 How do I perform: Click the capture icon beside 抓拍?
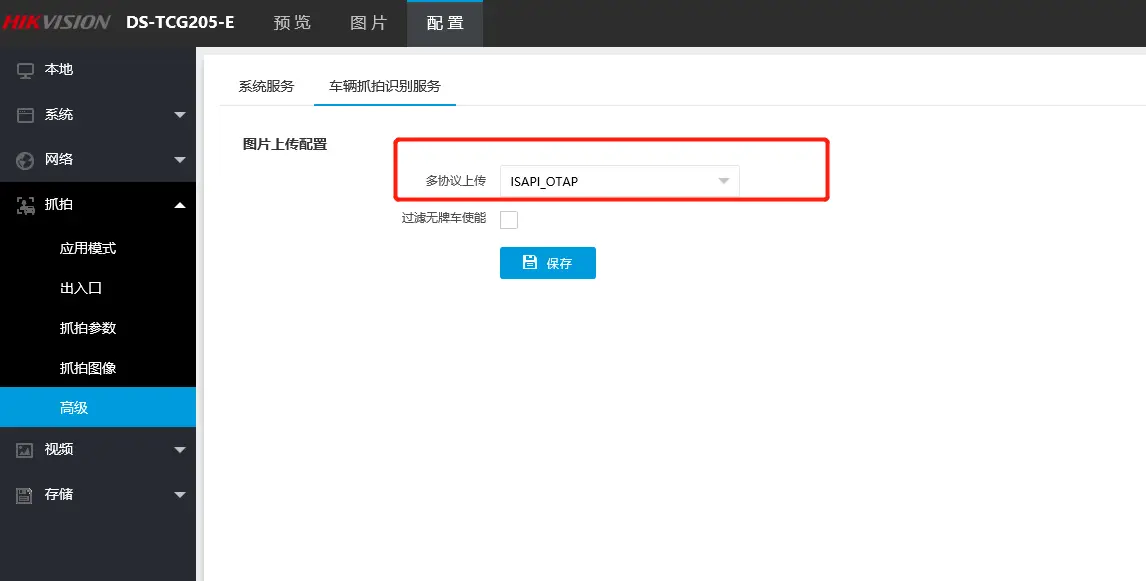click(x=25, y=205)
